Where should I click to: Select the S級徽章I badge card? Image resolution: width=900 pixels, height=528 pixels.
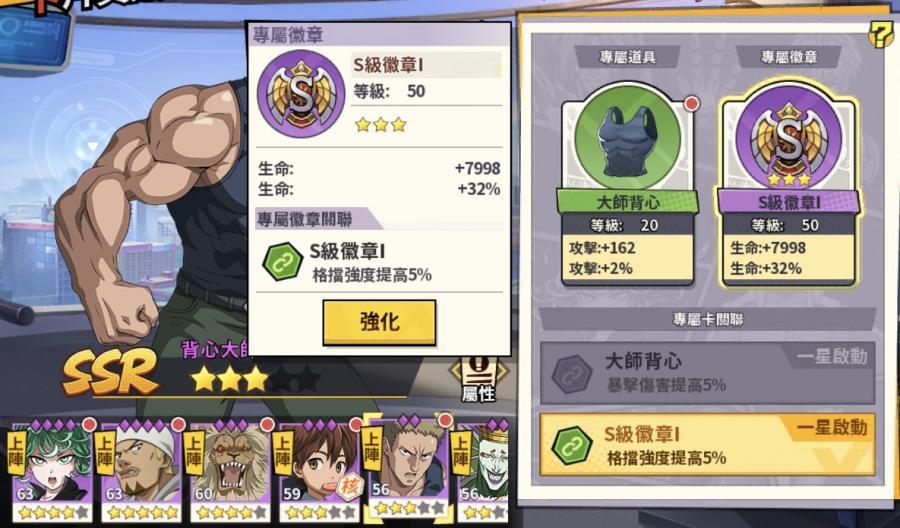click(x=789, y=184)
